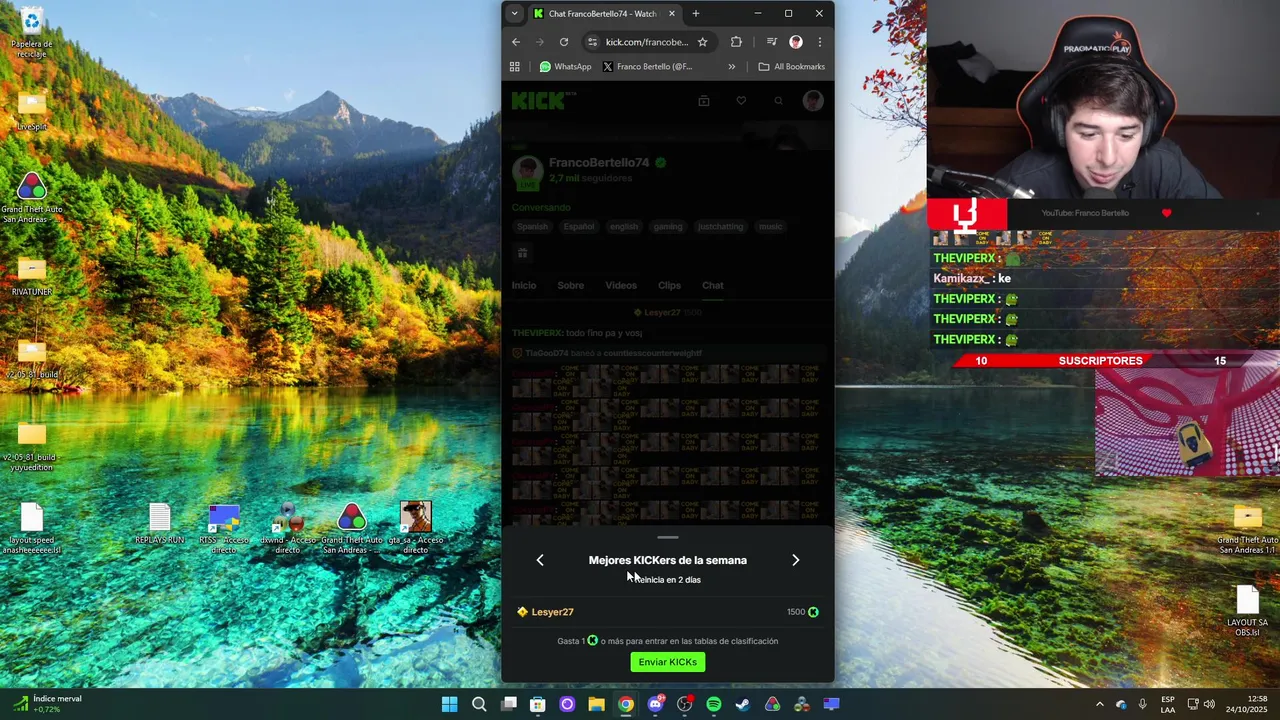Click the Mejores KICKers de la semana heading
Image resolution: width=1280 pixels, height=720 pixels.
[x=668, y=560]
